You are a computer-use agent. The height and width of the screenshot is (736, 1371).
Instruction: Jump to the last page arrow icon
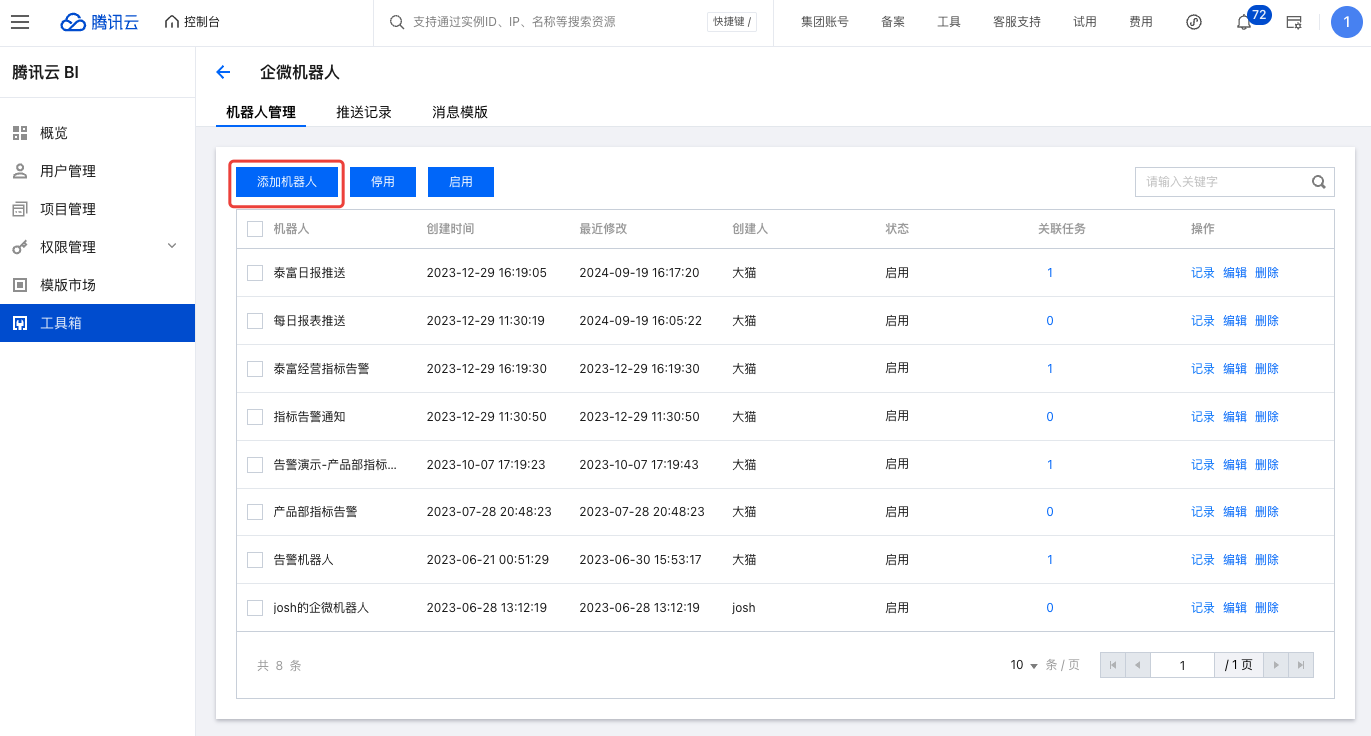pyautogui.click(x=1300, y=665)
